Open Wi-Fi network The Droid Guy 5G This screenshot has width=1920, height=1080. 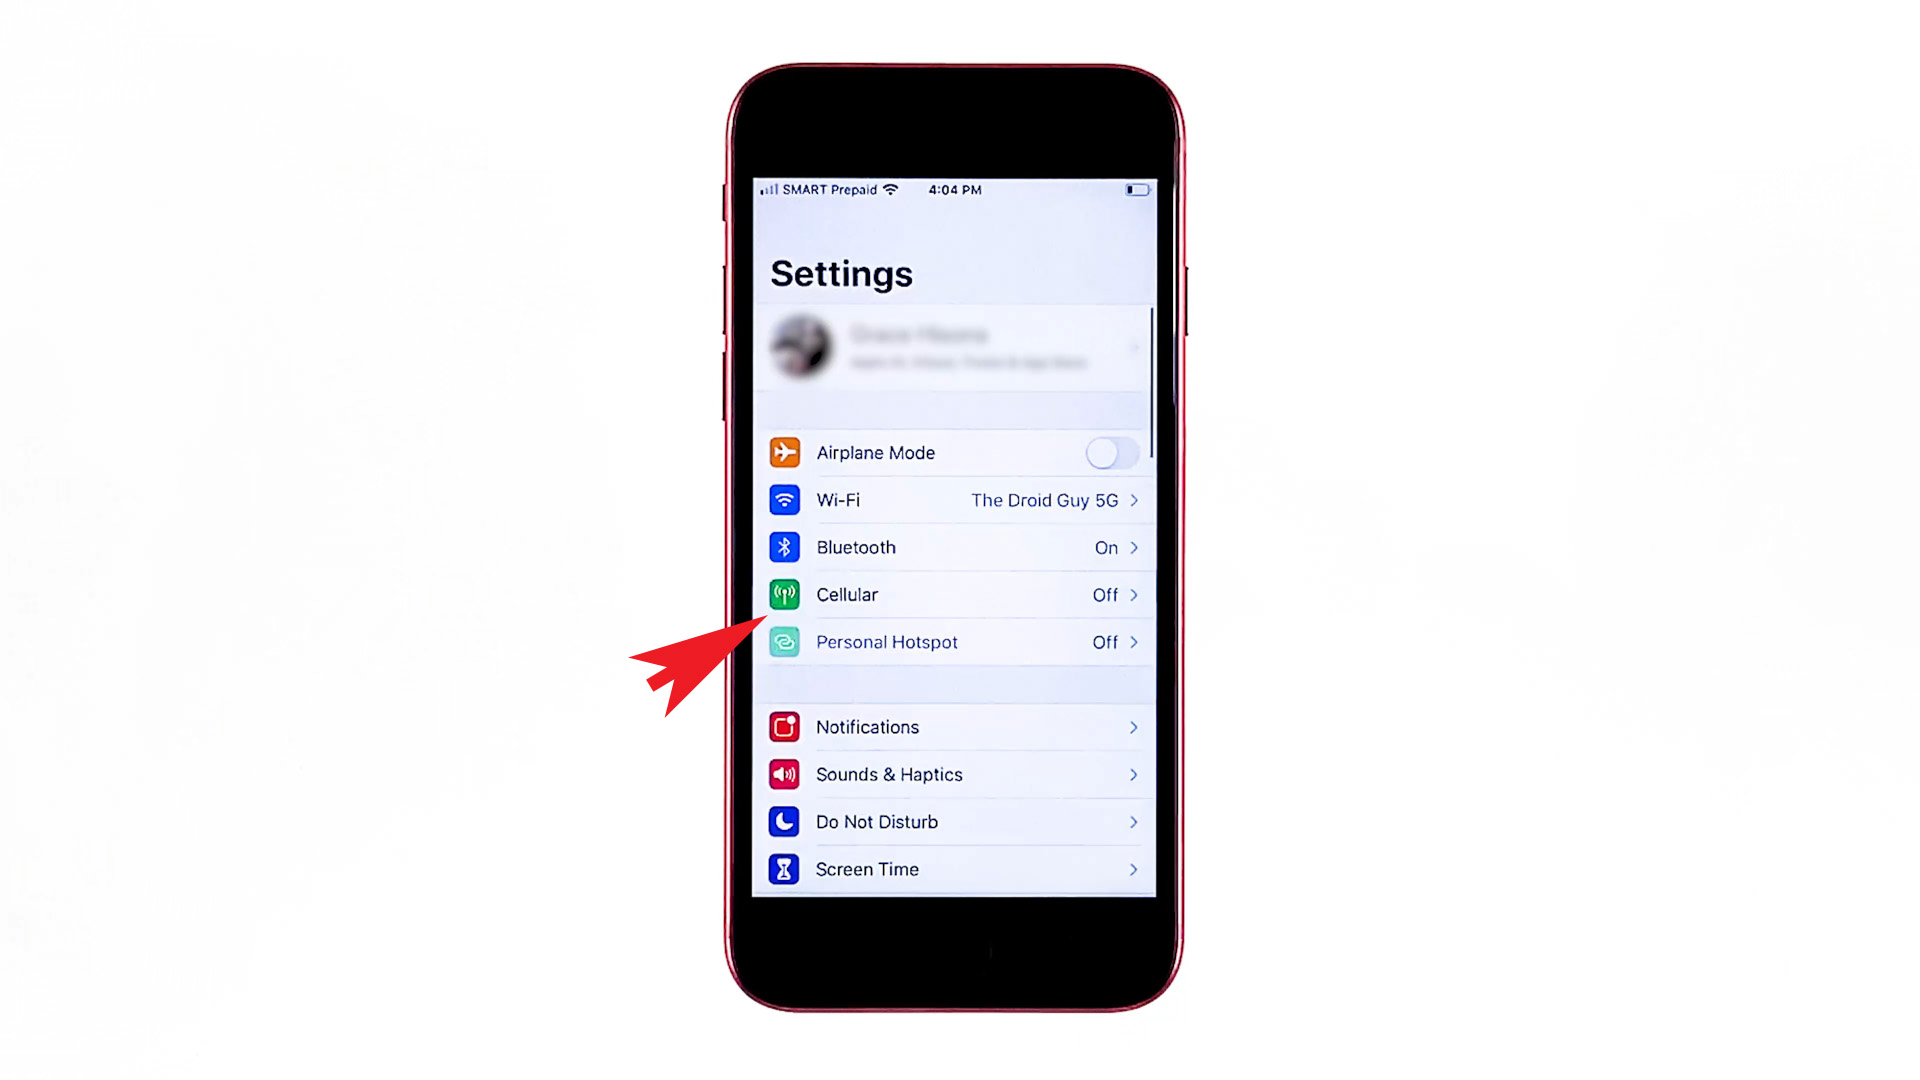1043,500
